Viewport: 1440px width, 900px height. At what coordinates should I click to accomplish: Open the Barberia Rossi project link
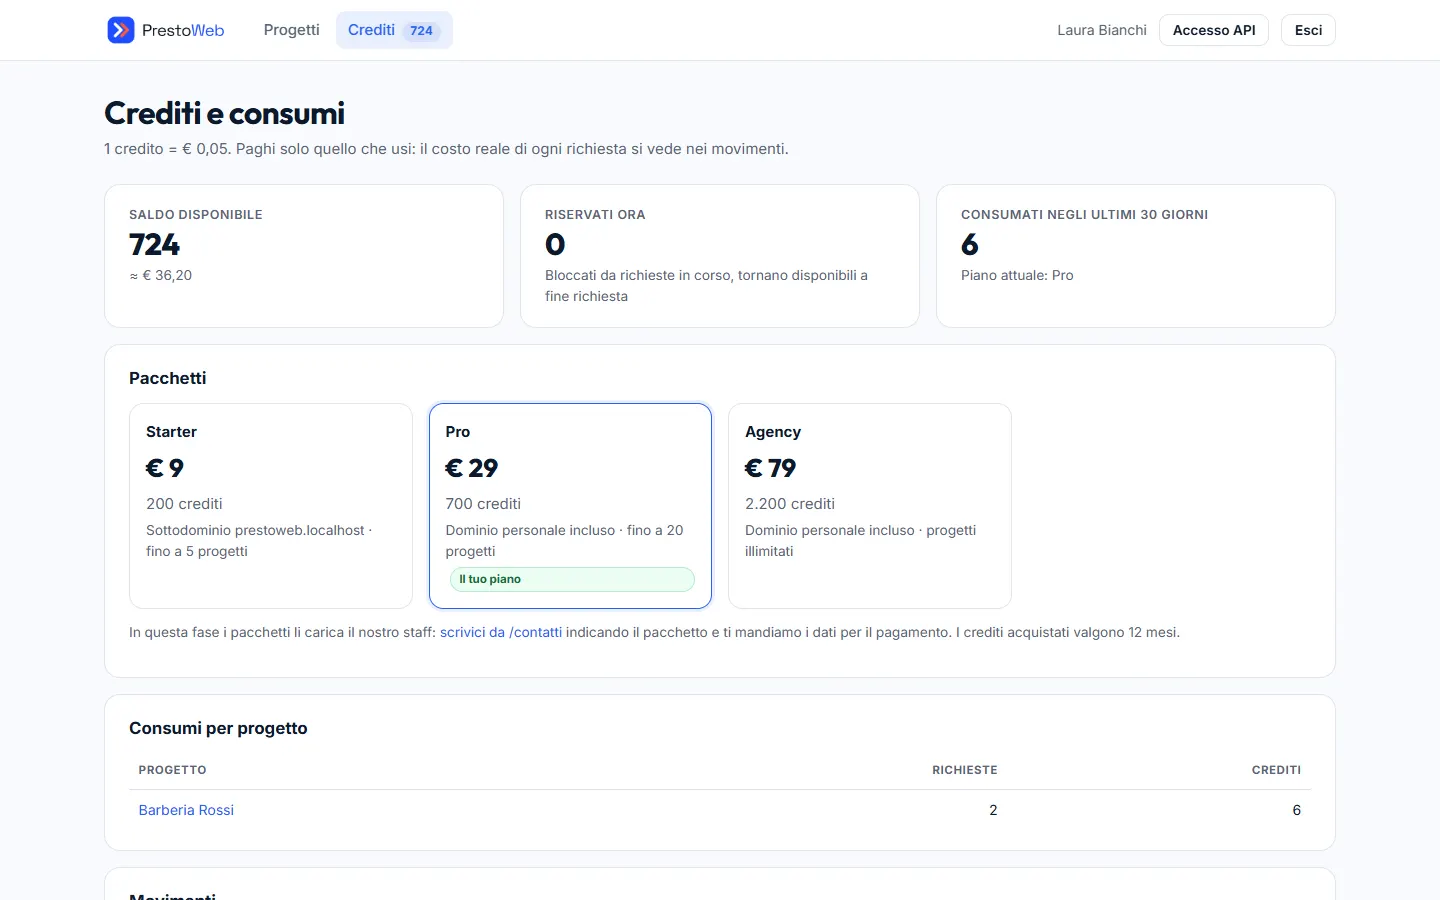(186, 810)
